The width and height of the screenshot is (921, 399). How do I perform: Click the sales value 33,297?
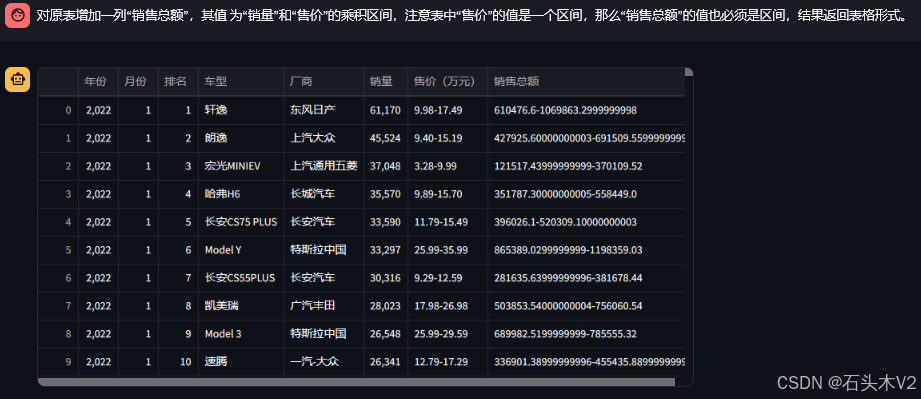[385, 250]
